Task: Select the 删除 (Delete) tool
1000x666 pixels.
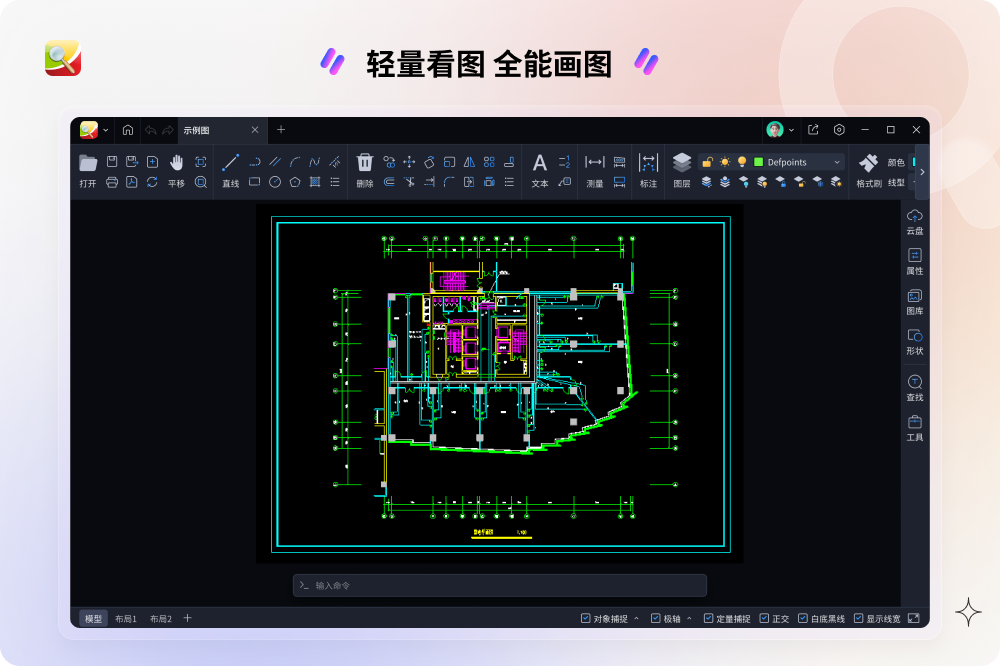Action: [x=365, y=170]
